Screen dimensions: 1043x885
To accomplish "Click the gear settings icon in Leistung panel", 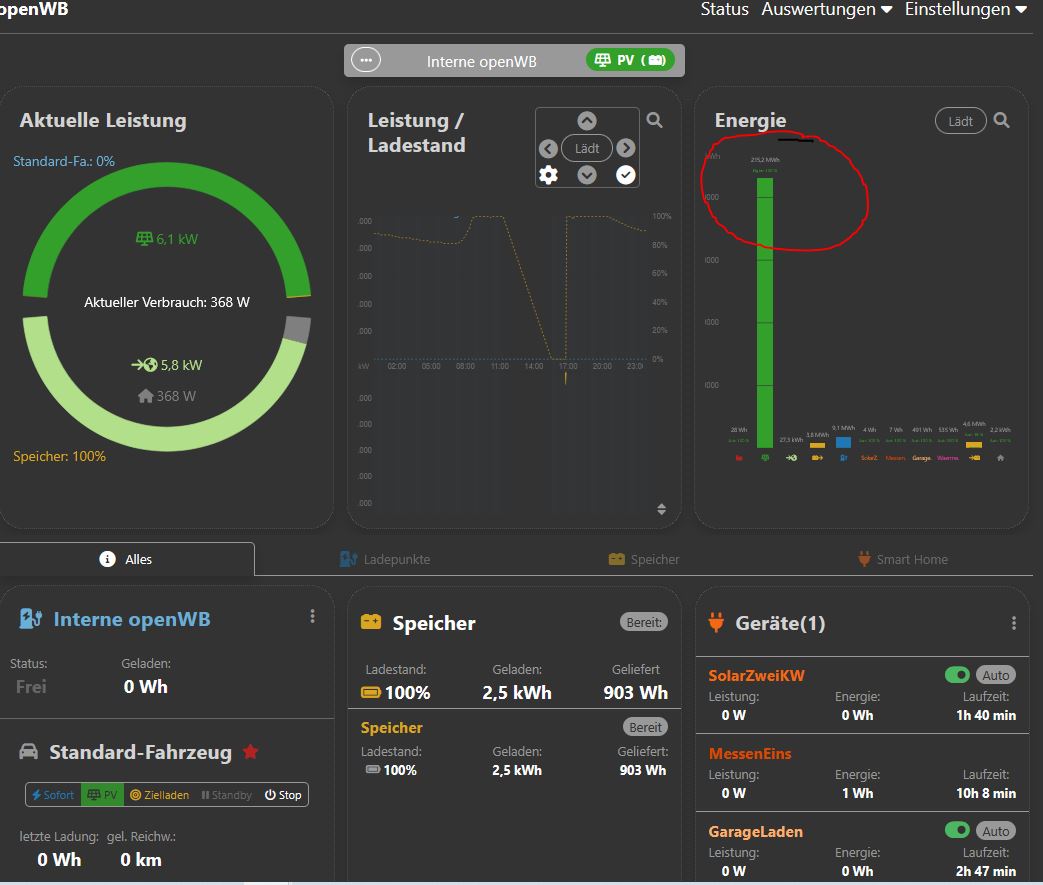I will pyautogui.click(x=548, y=175).
